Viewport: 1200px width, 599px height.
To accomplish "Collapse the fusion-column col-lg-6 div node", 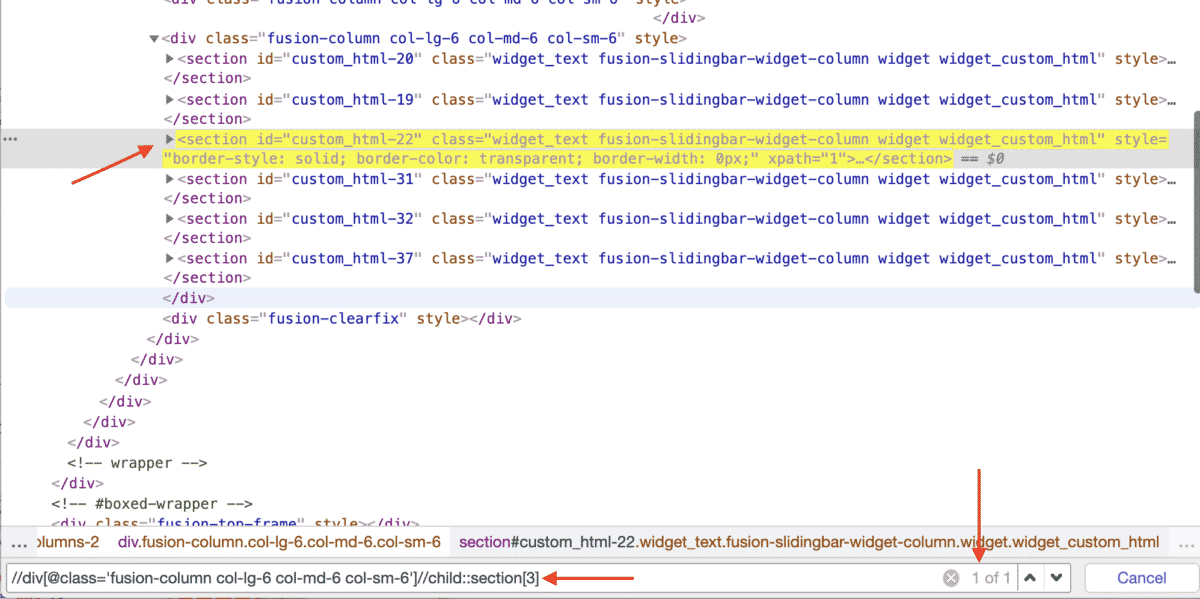I will tap(154, 38).
